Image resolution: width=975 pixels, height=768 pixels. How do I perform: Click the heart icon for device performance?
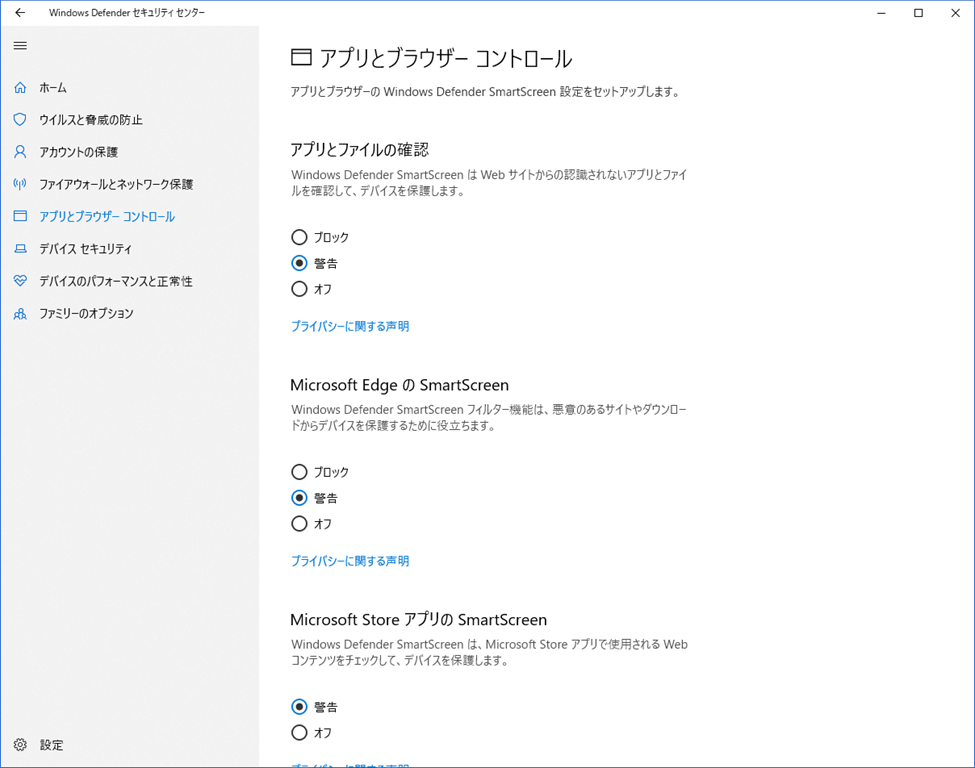click(20, 281)
